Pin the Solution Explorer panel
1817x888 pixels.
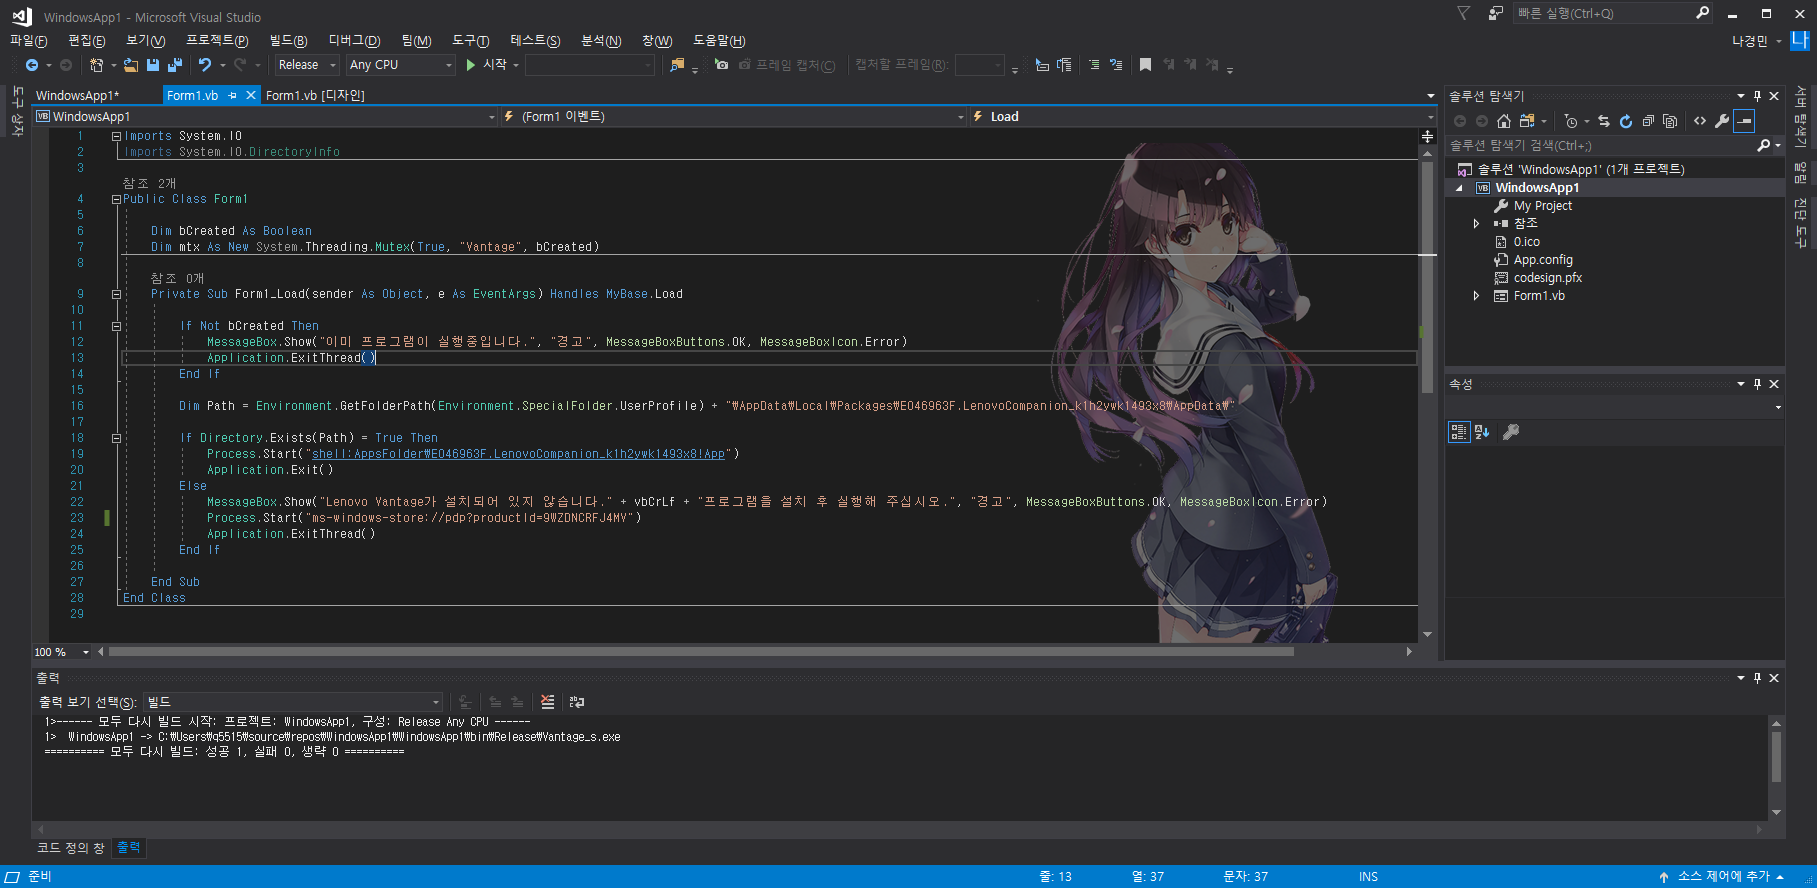point(1757,96)
